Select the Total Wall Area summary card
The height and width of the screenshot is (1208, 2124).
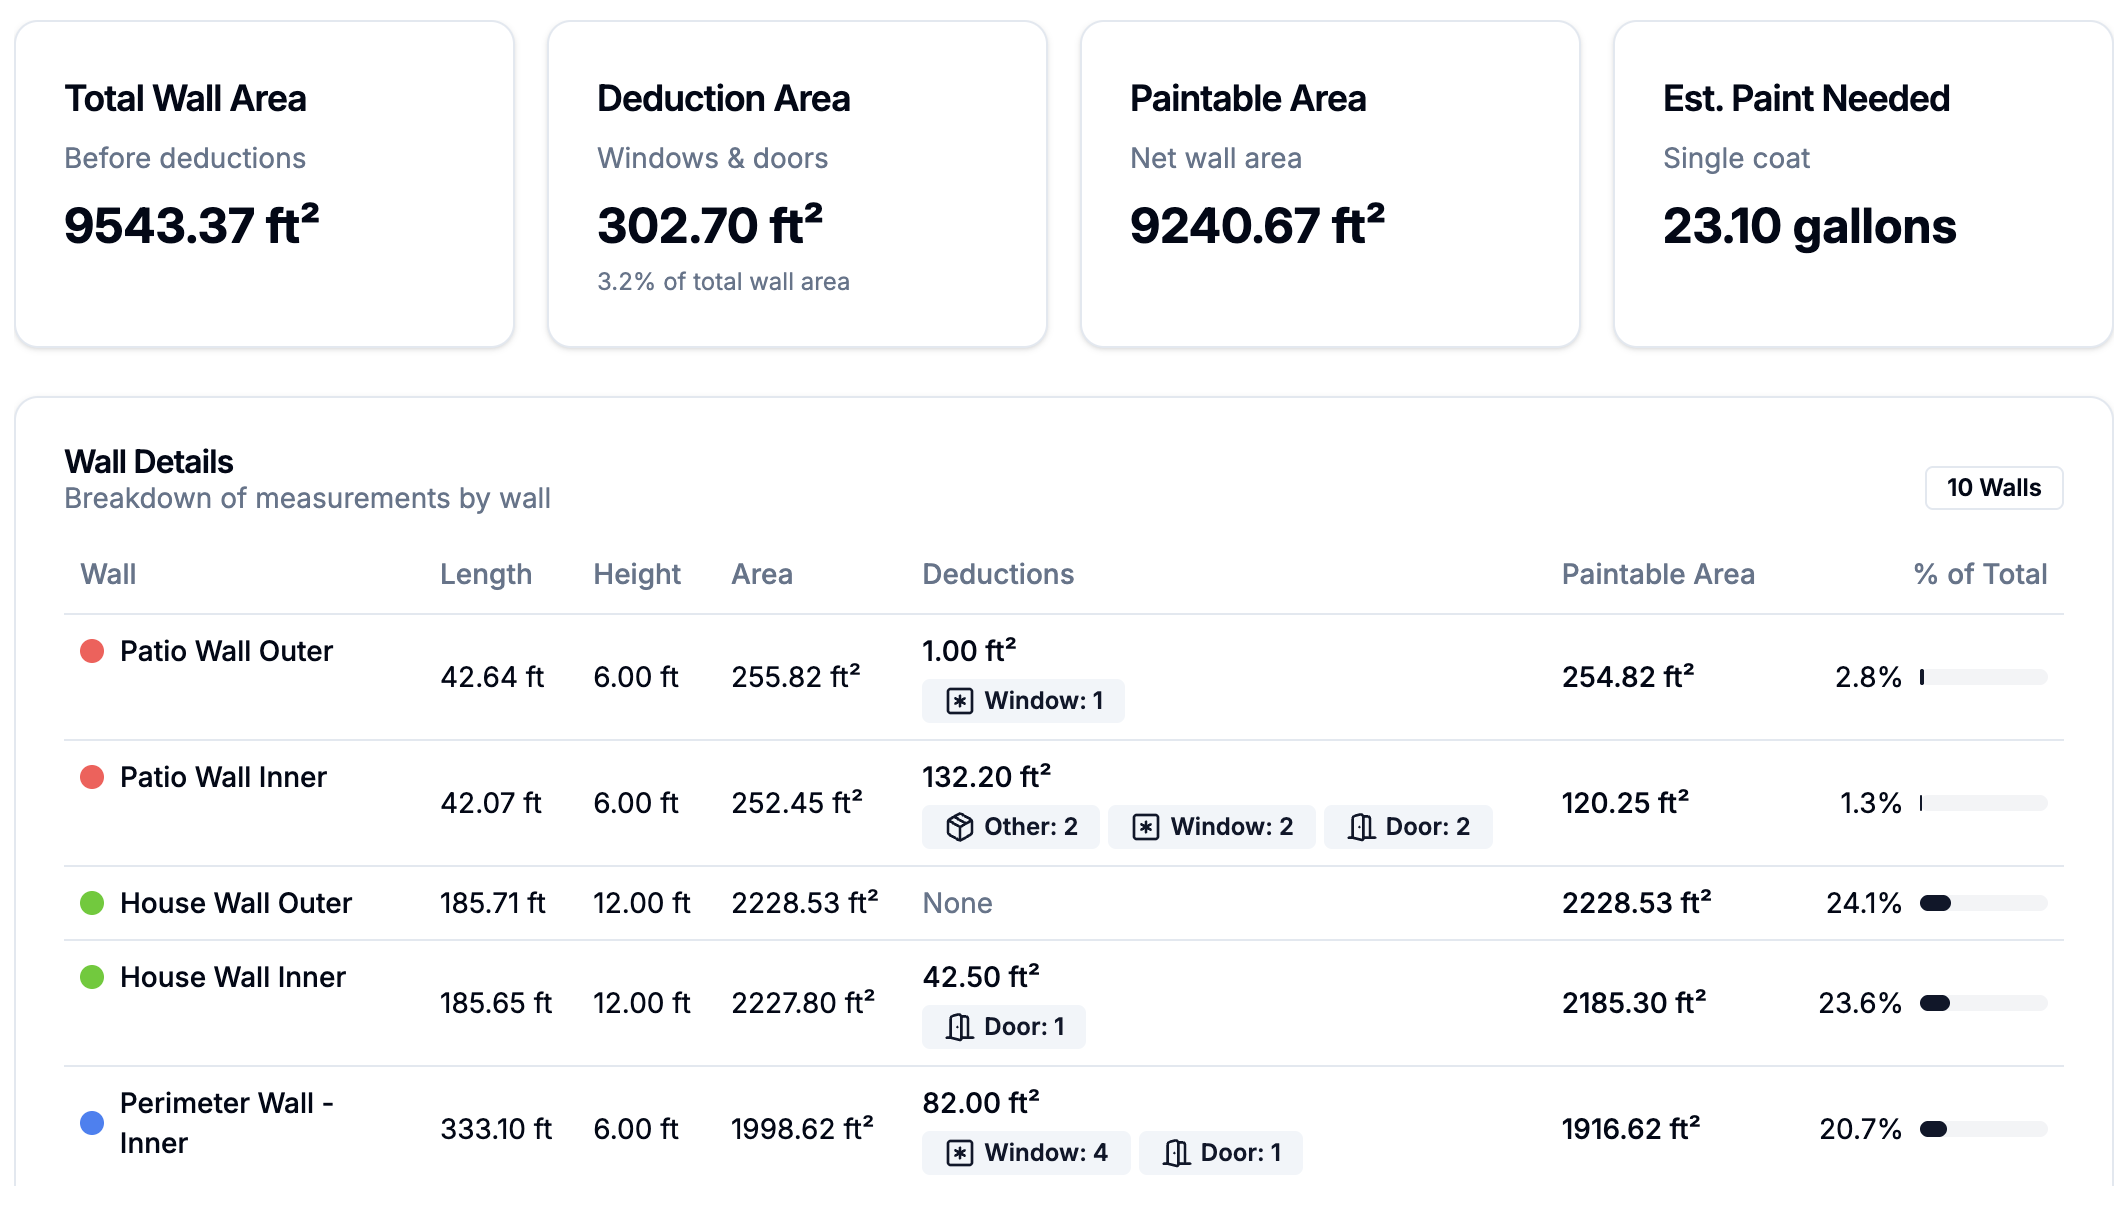(265, 184)
